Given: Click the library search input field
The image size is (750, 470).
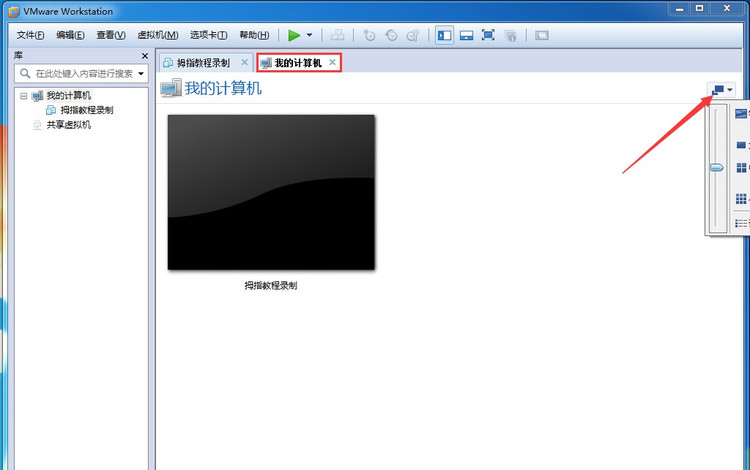Looking at the screenshot, I should tap(82, 74).
